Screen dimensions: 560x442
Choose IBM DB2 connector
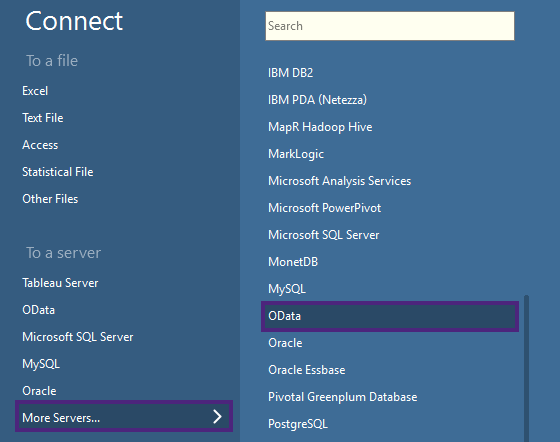coord(290,73)
